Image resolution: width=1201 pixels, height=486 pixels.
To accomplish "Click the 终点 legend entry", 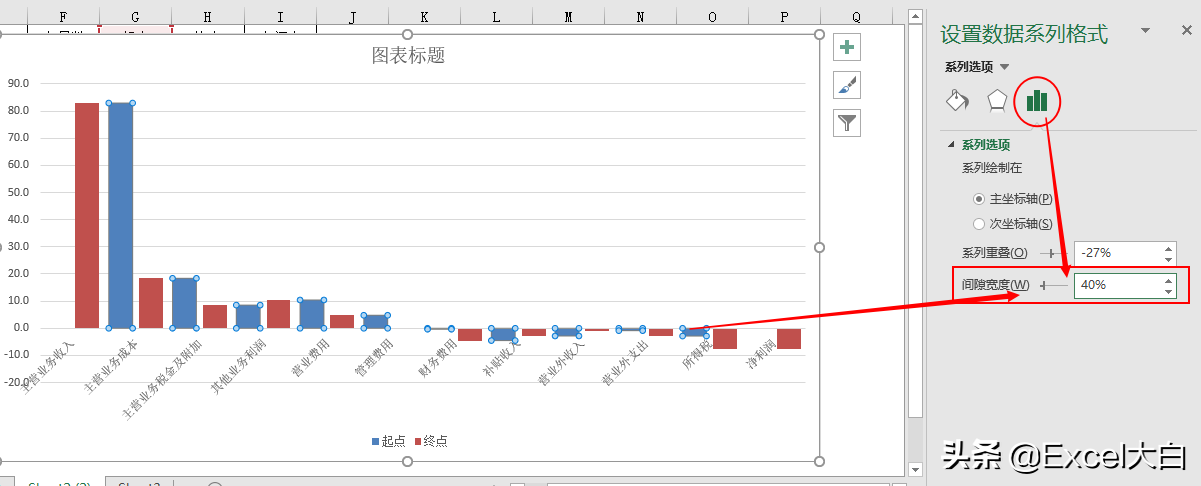I will pos(430,441).
